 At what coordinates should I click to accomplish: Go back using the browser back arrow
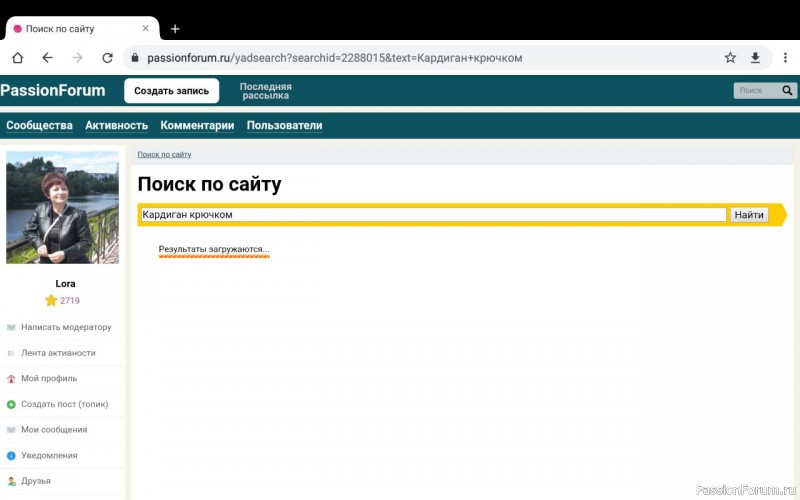[x=47, y=58]
